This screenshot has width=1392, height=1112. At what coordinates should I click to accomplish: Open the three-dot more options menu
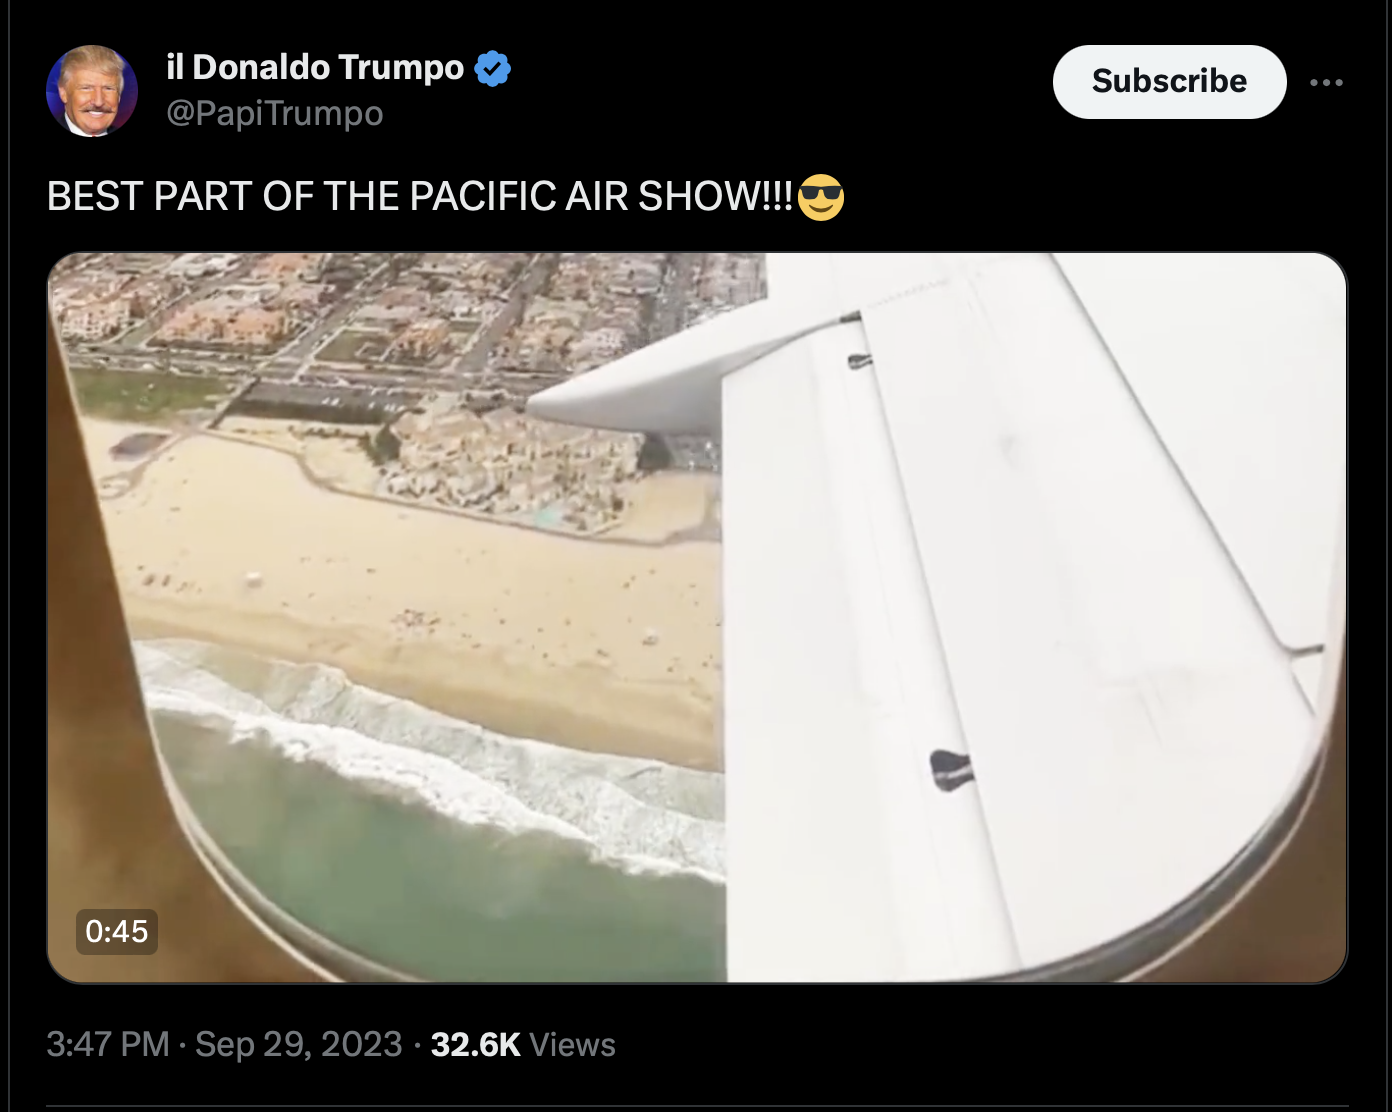1326,82
